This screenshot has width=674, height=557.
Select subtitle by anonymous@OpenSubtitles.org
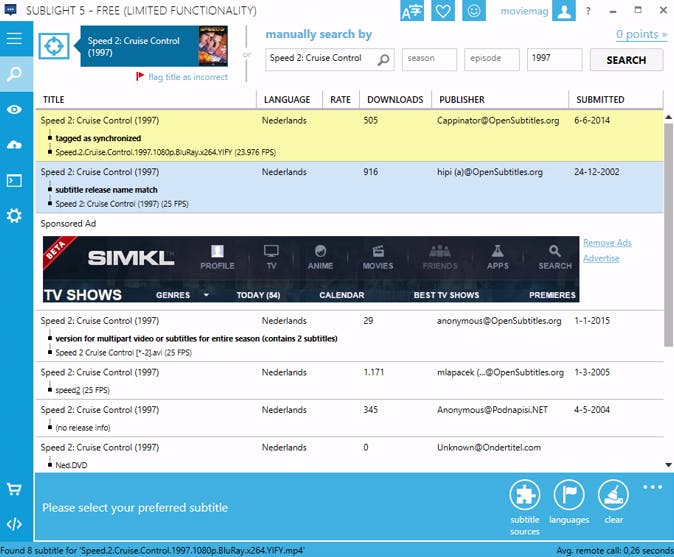point(349,336)
